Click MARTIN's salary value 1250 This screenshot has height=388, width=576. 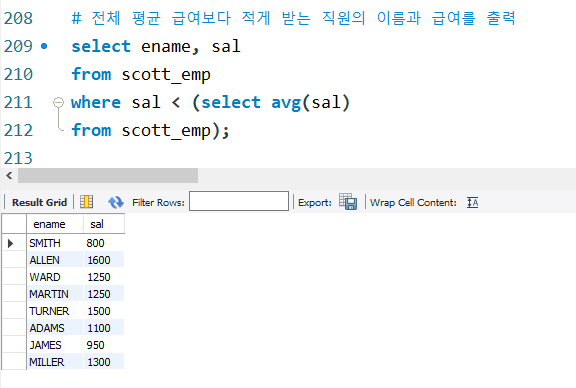tap(99, 294)
